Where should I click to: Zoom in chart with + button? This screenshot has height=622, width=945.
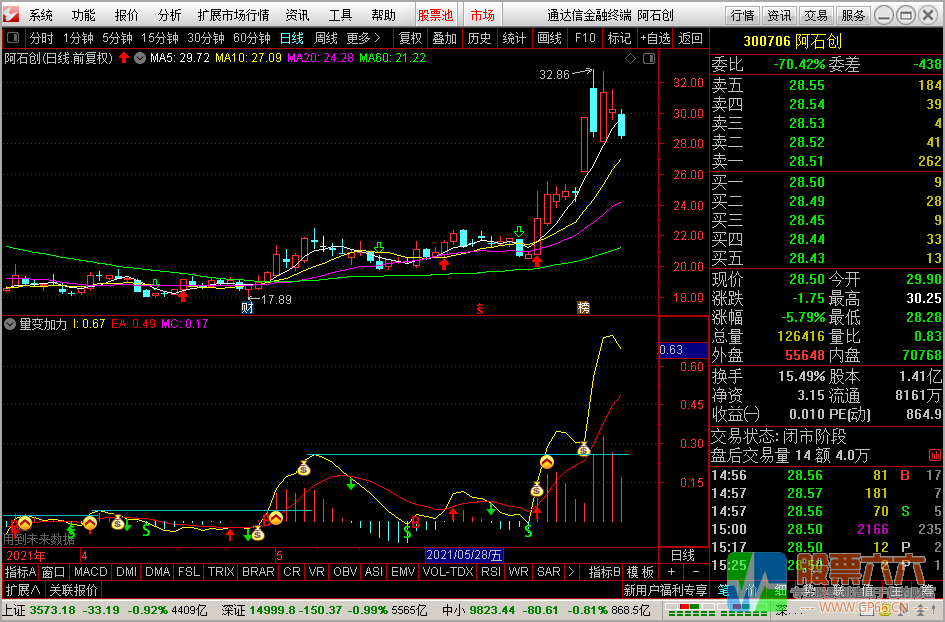tap(671, 572)
